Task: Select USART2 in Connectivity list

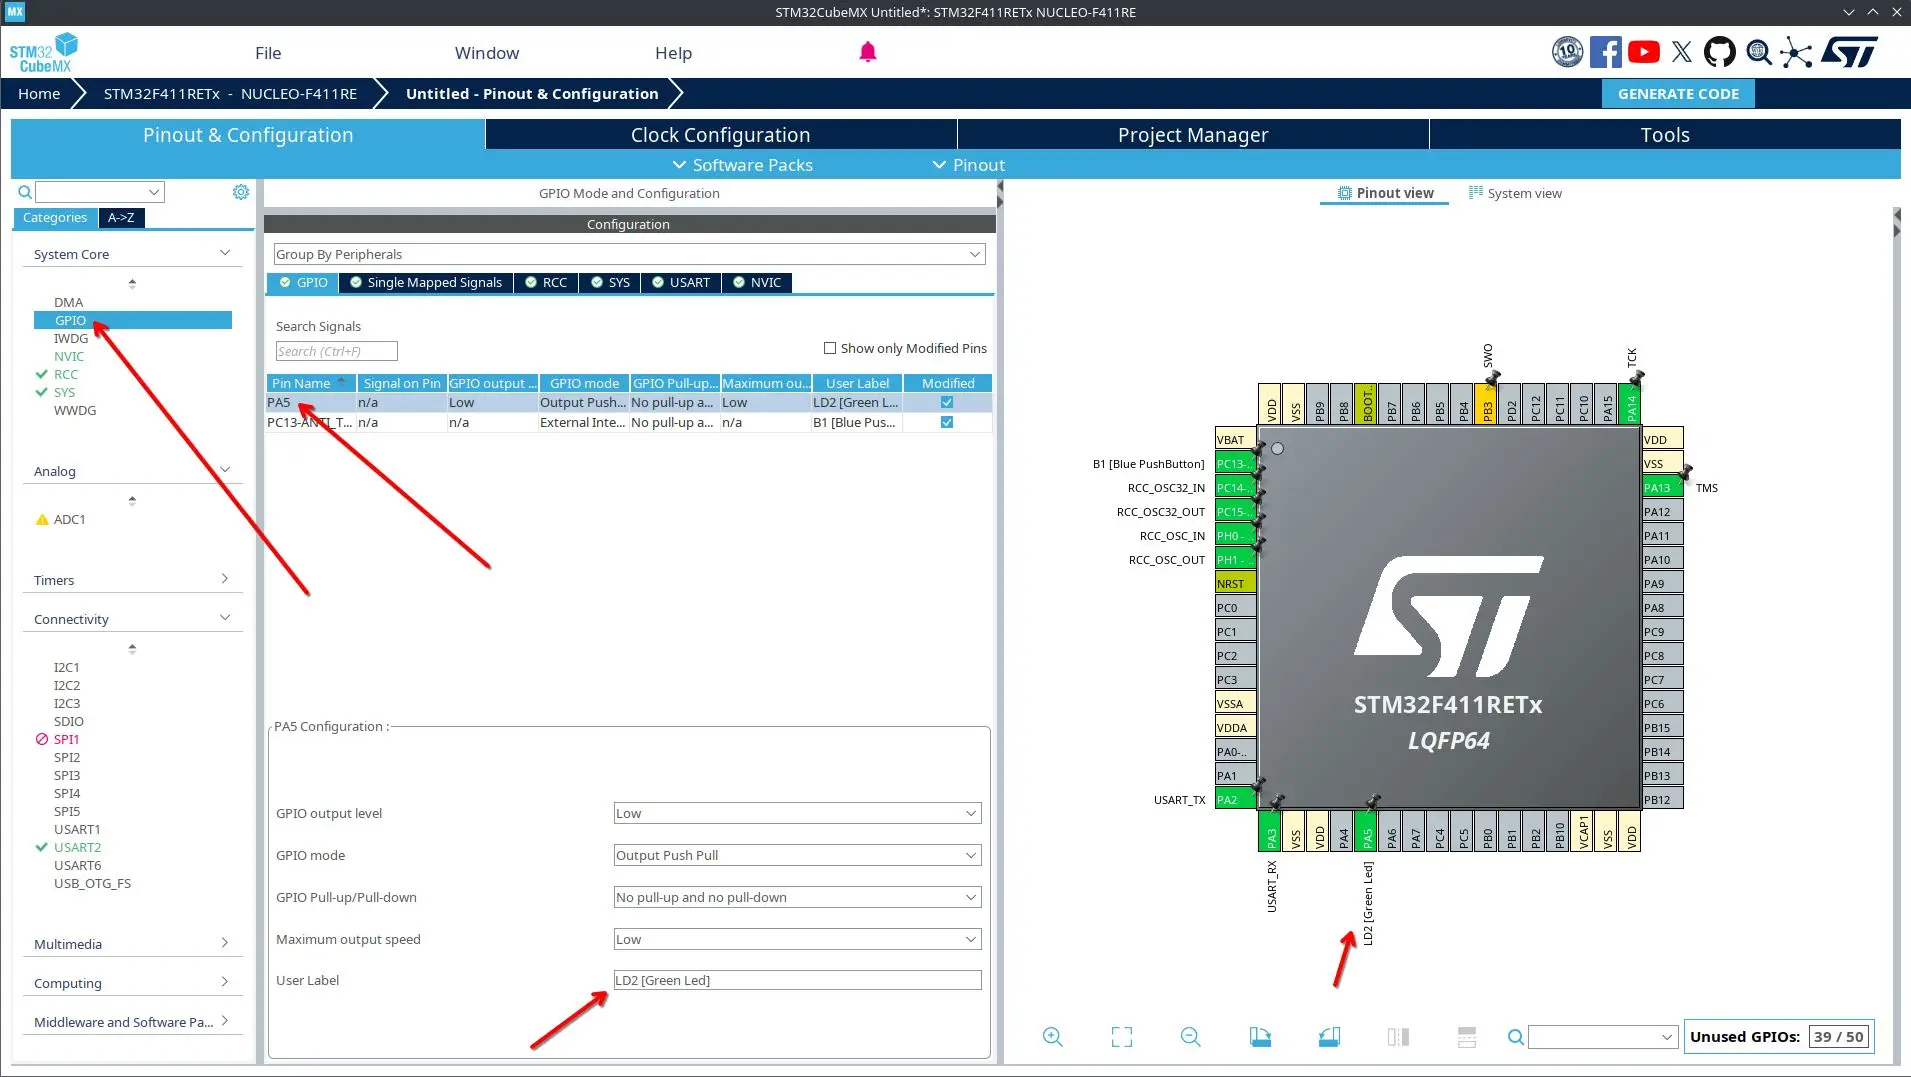Action: 77,847
